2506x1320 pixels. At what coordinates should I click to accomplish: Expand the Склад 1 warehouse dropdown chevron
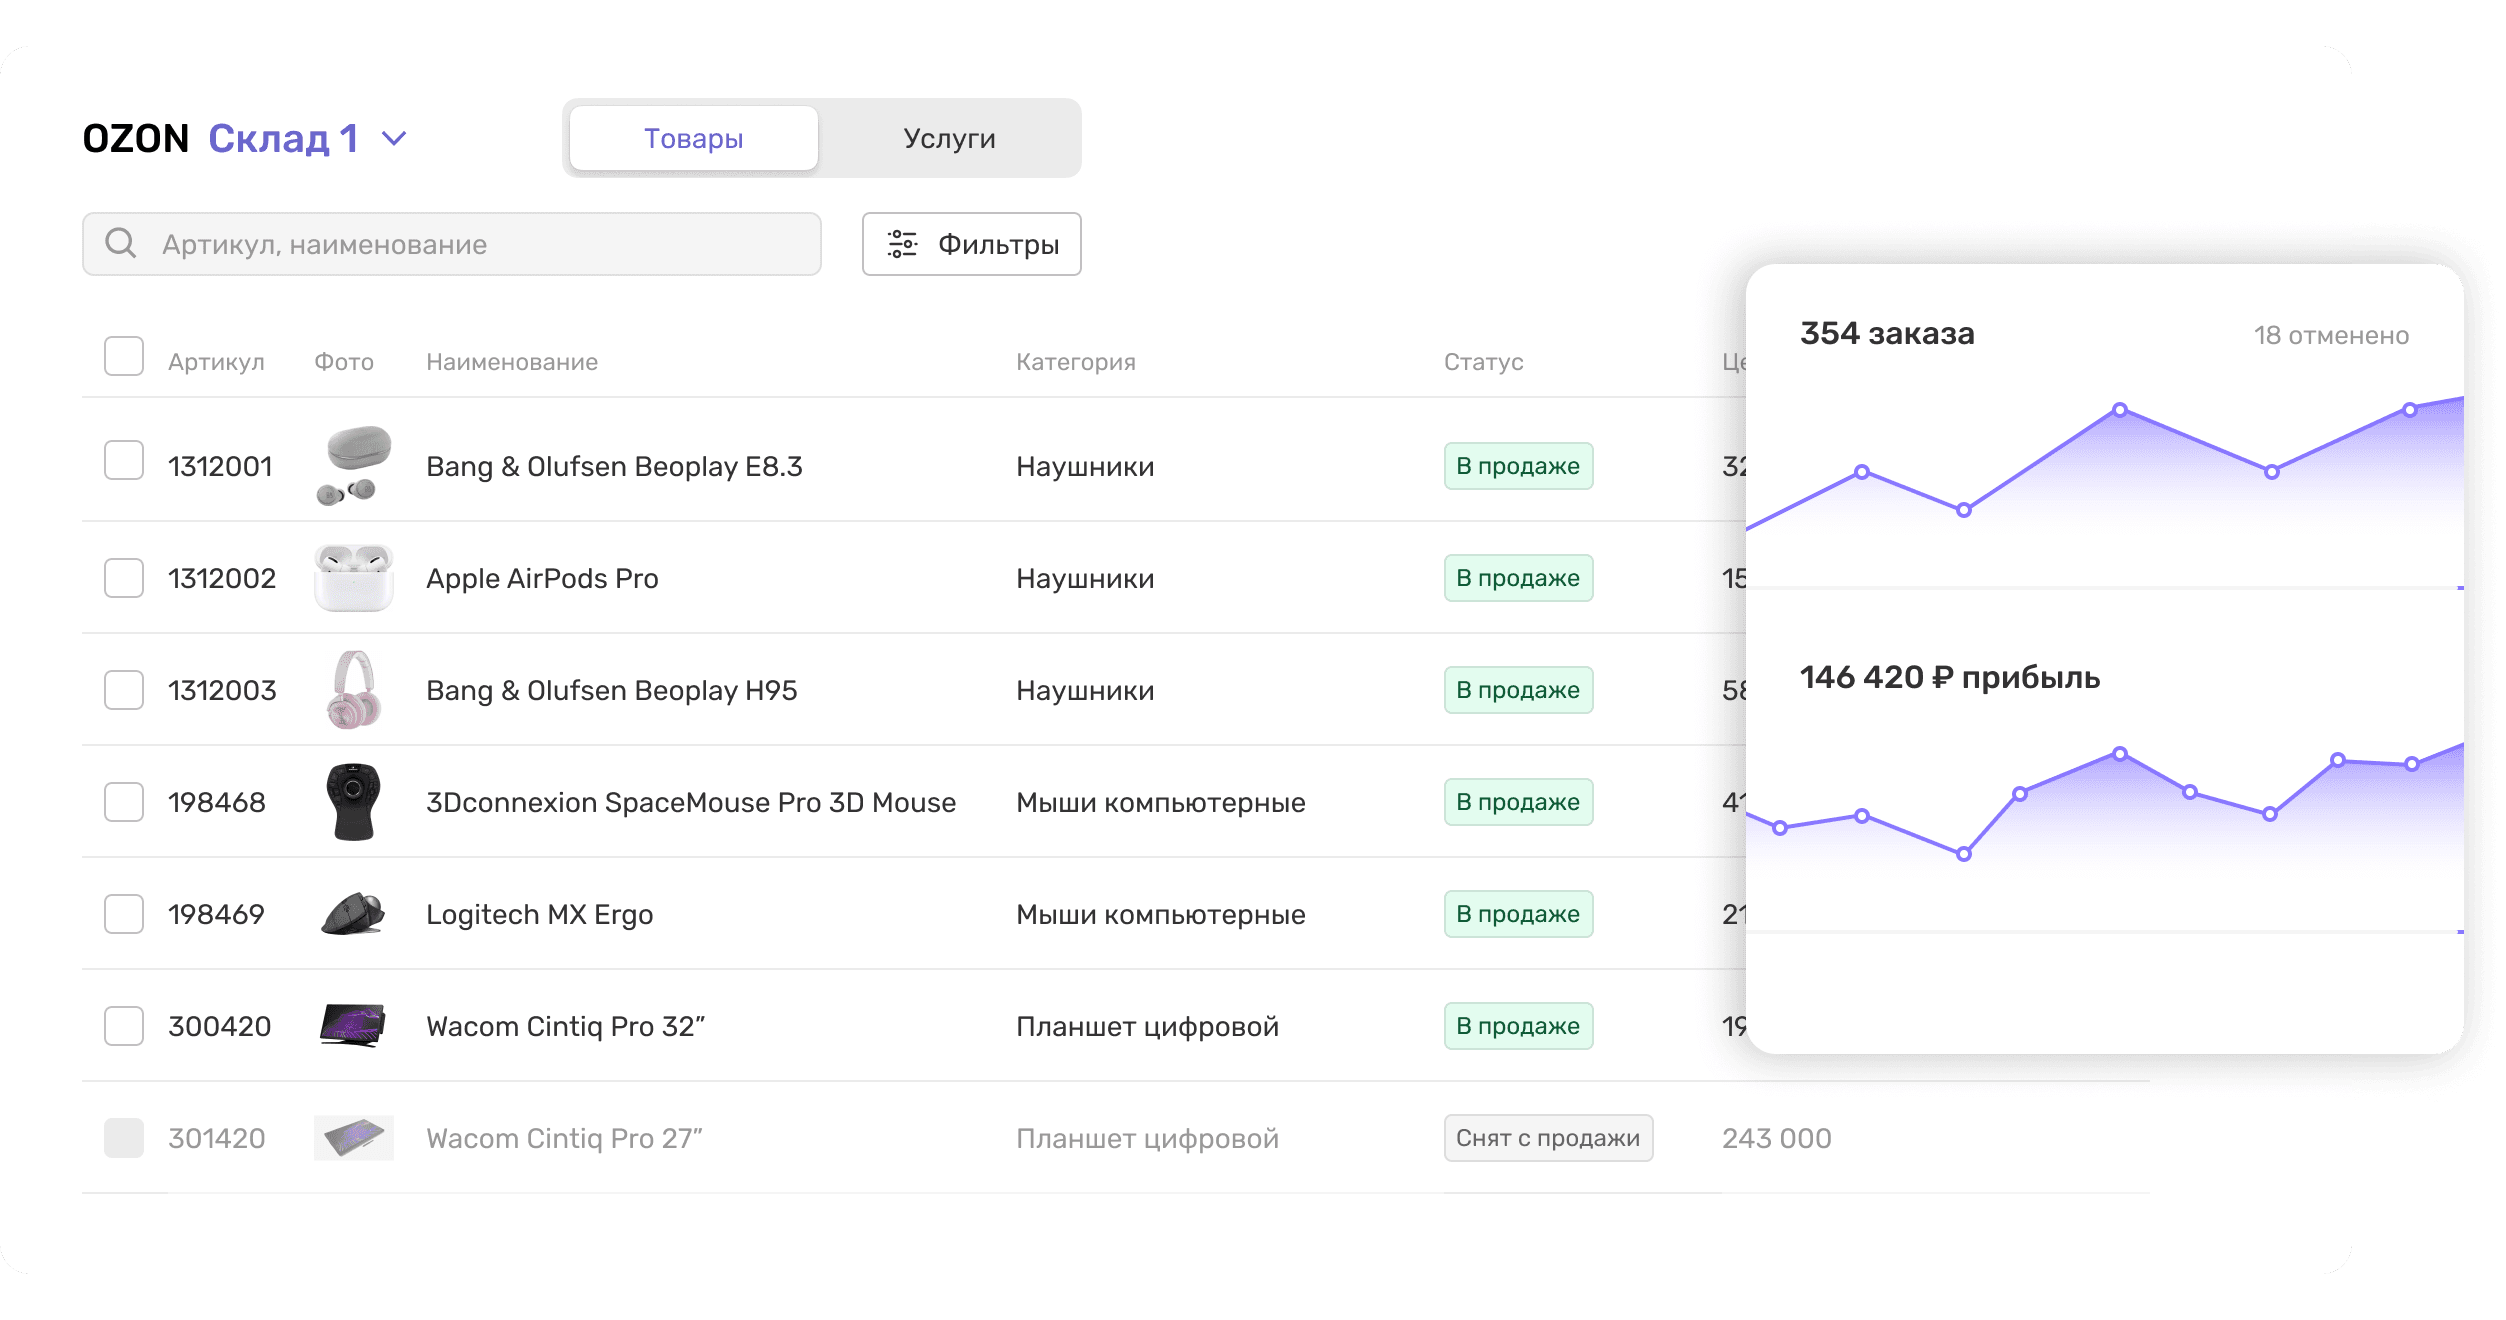[395, 139]
